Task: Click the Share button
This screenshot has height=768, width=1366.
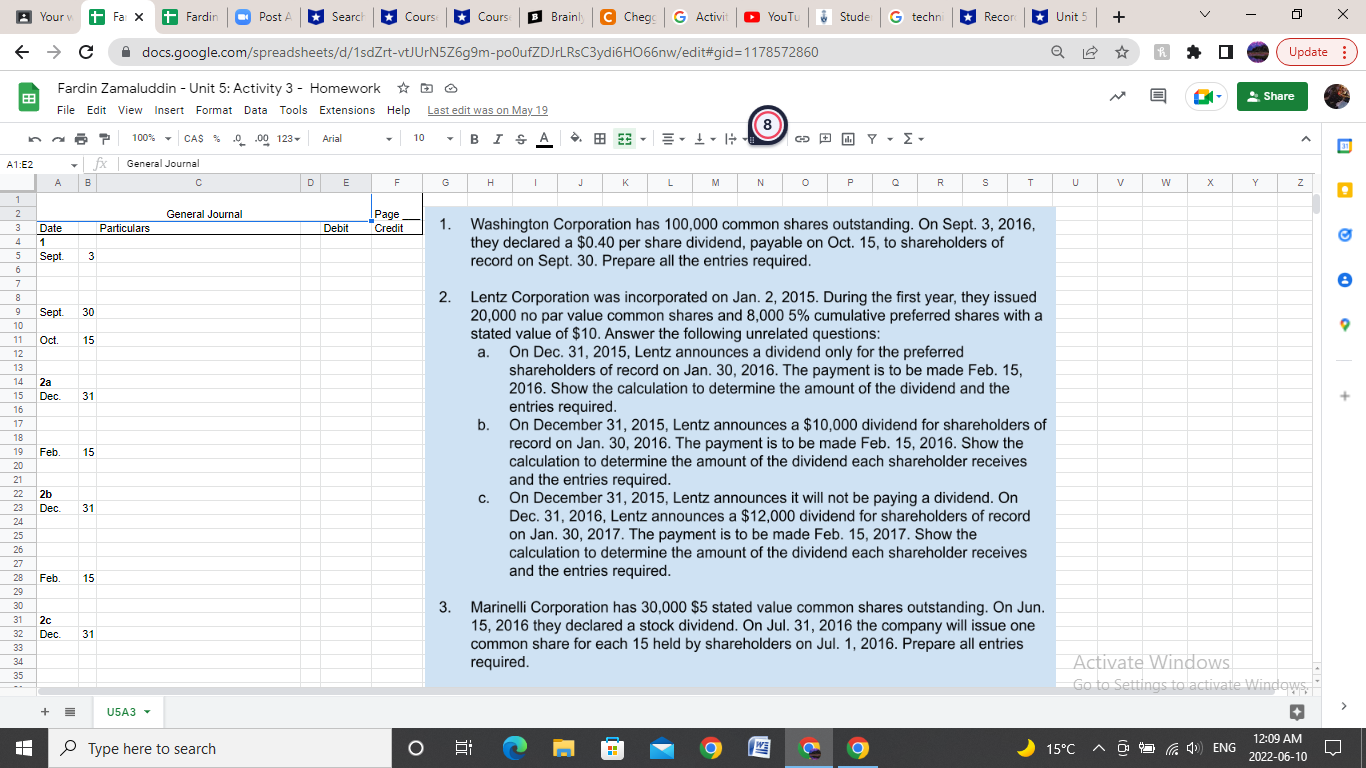Action: 1271,94
